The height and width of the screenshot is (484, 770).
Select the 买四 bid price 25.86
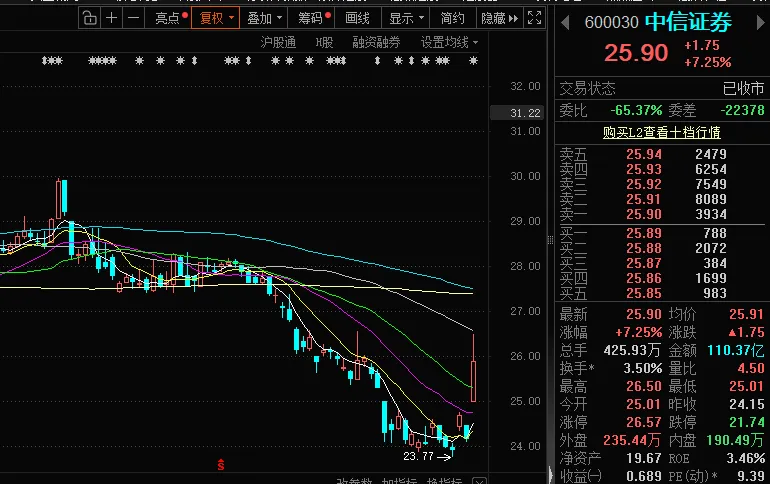pos(644,278)
